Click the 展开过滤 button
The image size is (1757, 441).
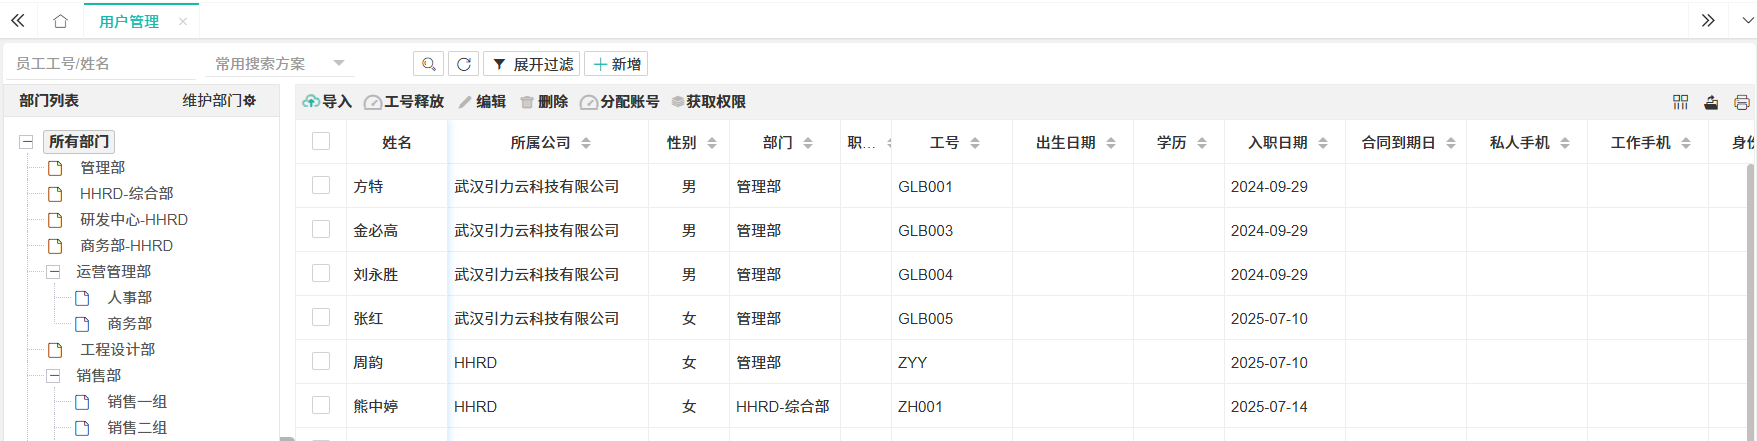point(532,64)
